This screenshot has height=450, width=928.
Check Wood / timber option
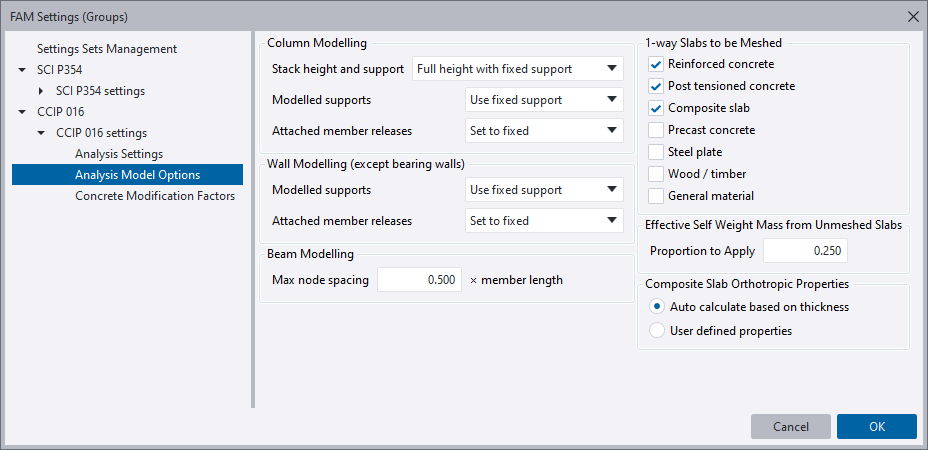pyautogui.click(x=656, y=174)
